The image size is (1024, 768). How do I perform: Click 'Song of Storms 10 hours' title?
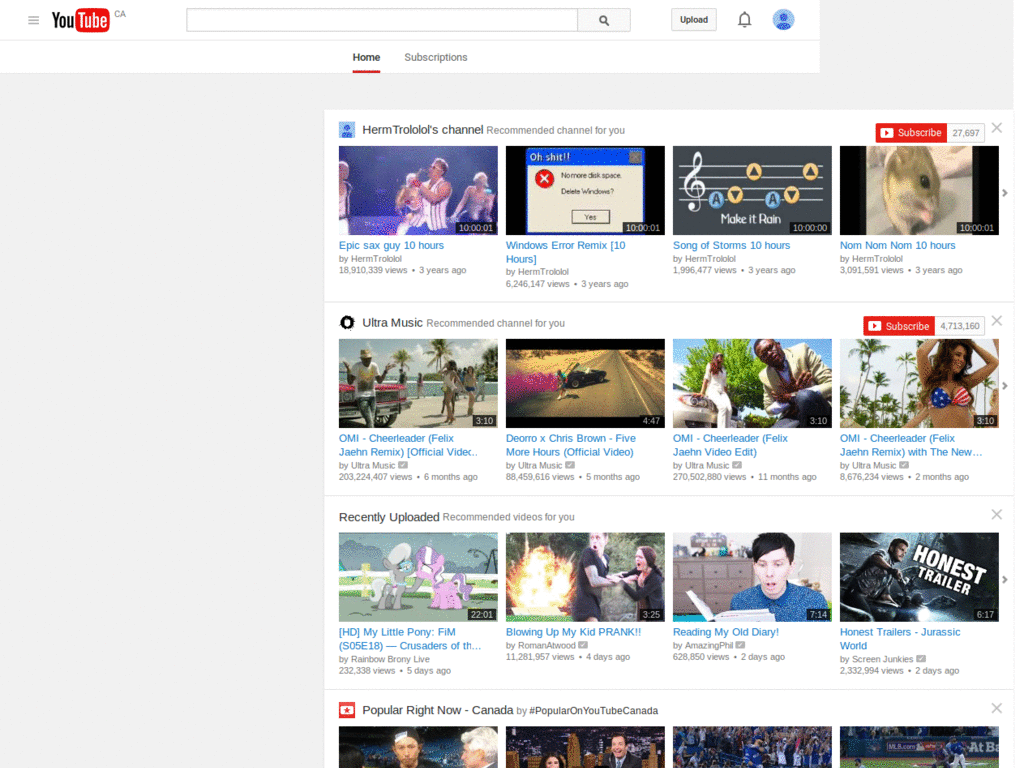[x=731, y=246]
